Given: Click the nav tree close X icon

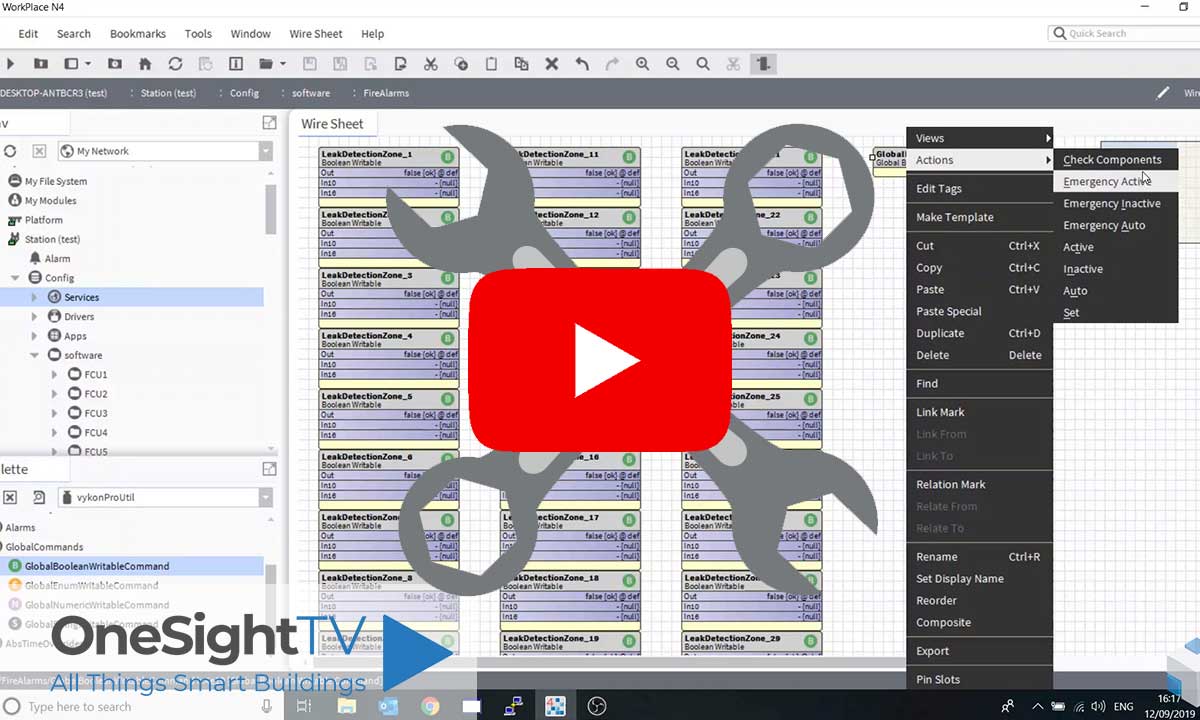Looking at the screenshot, I should pyautogui.click(x=39, y=151).
